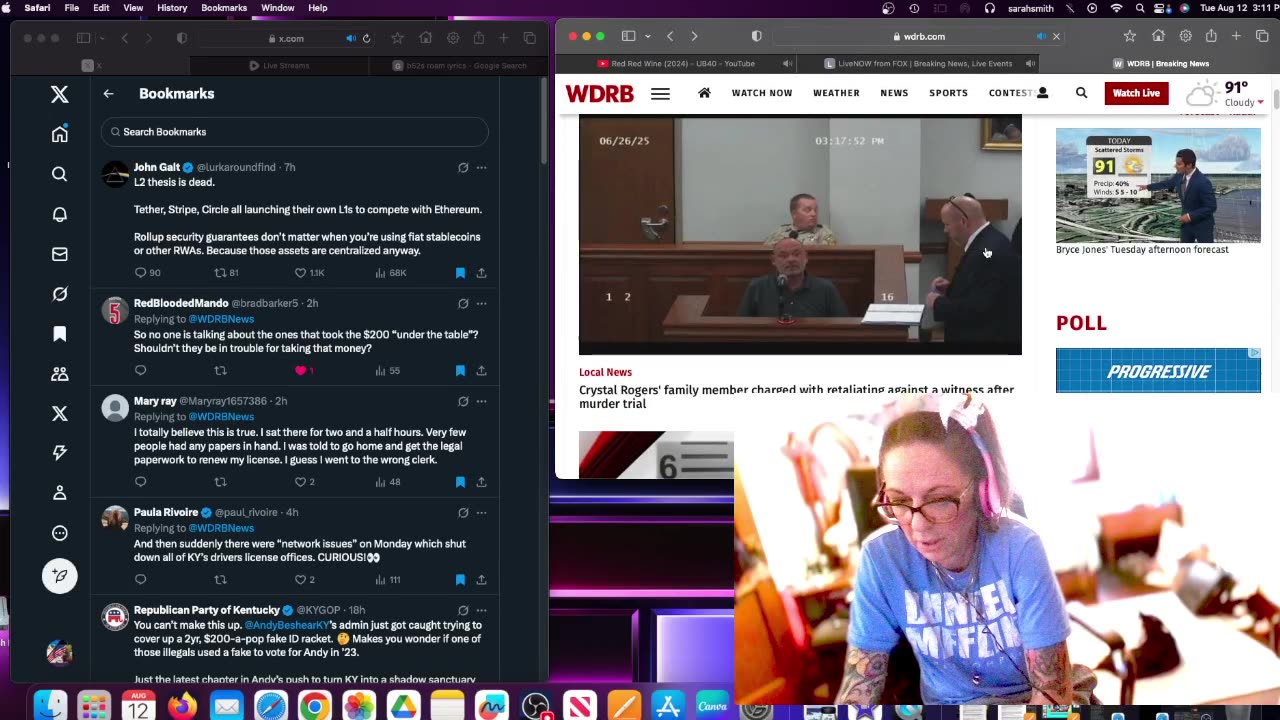Click the Local News category link
Viewport: 1280px width, 720px height.
605,372
